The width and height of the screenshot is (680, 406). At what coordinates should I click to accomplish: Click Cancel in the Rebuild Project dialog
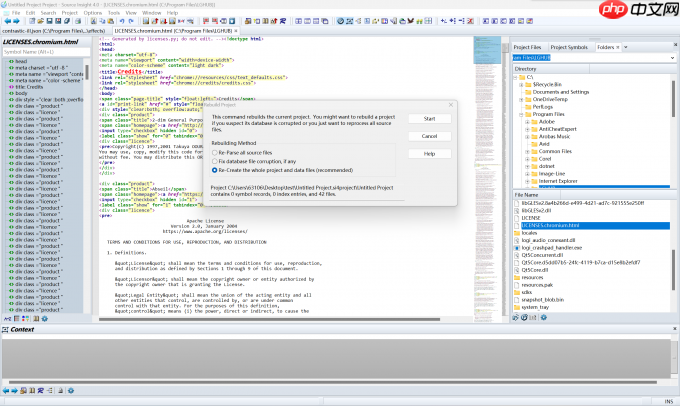click(x=429, y=135)
